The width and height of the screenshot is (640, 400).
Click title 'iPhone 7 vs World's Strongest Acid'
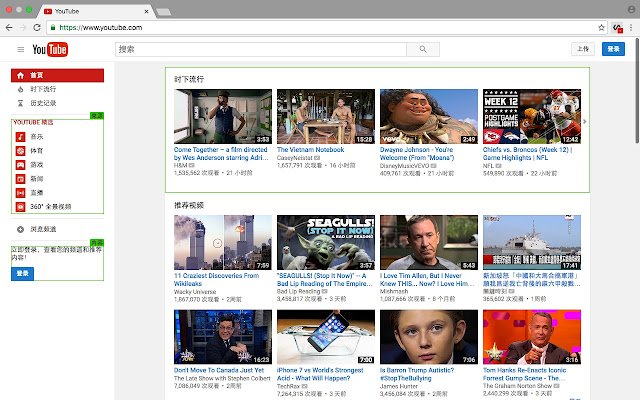click(x=320, y=374)
